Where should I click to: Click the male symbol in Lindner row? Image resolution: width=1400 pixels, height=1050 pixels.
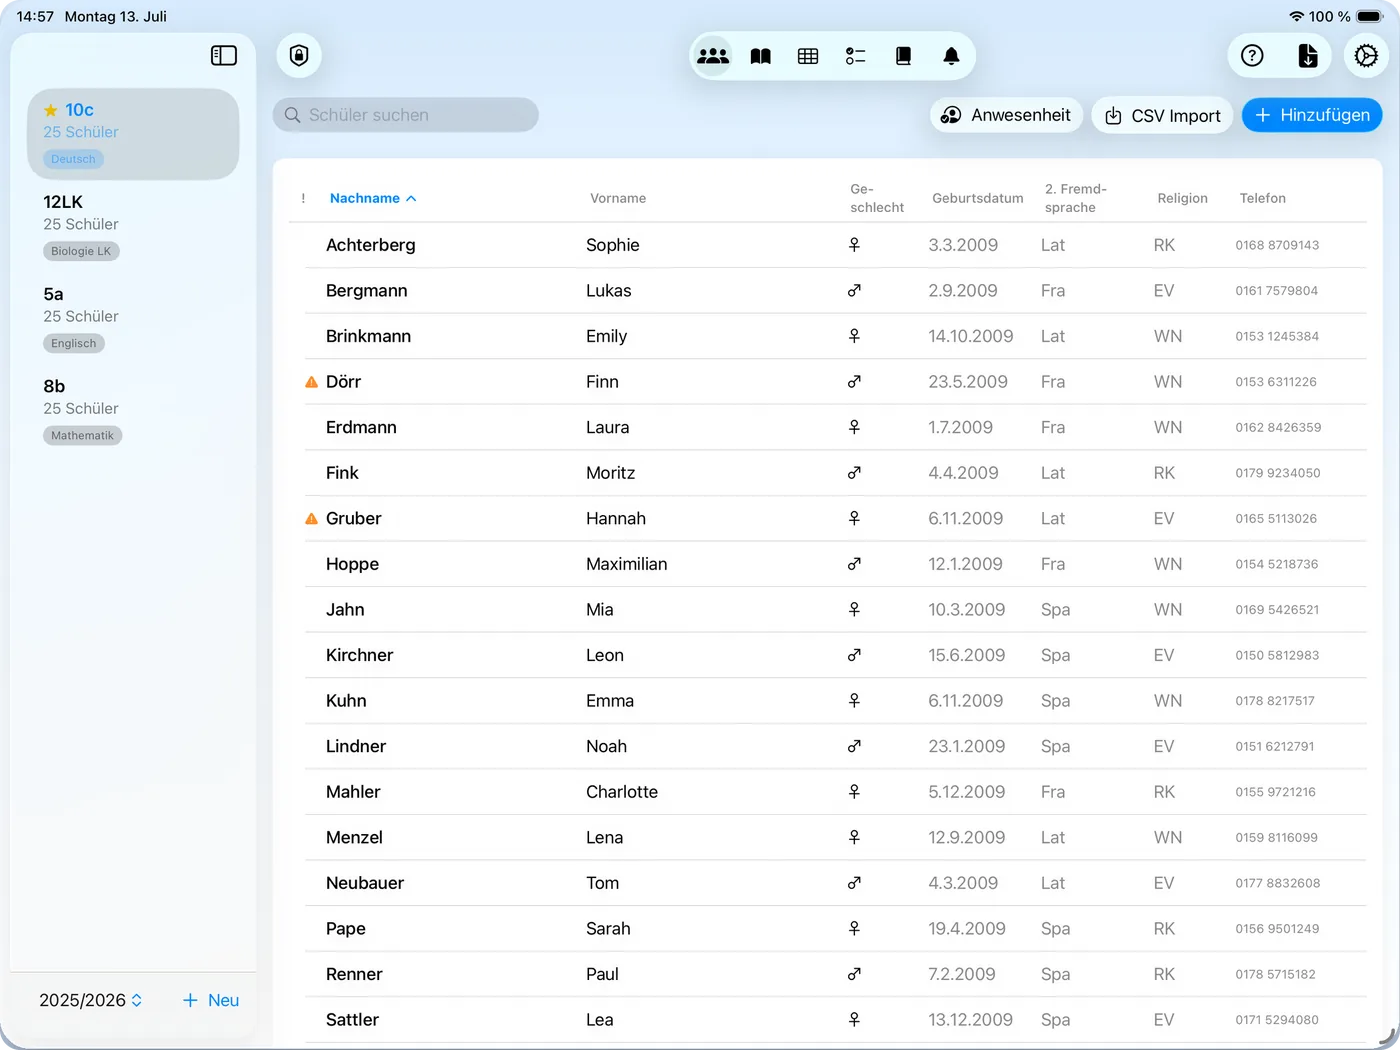(x=854, y=746)
